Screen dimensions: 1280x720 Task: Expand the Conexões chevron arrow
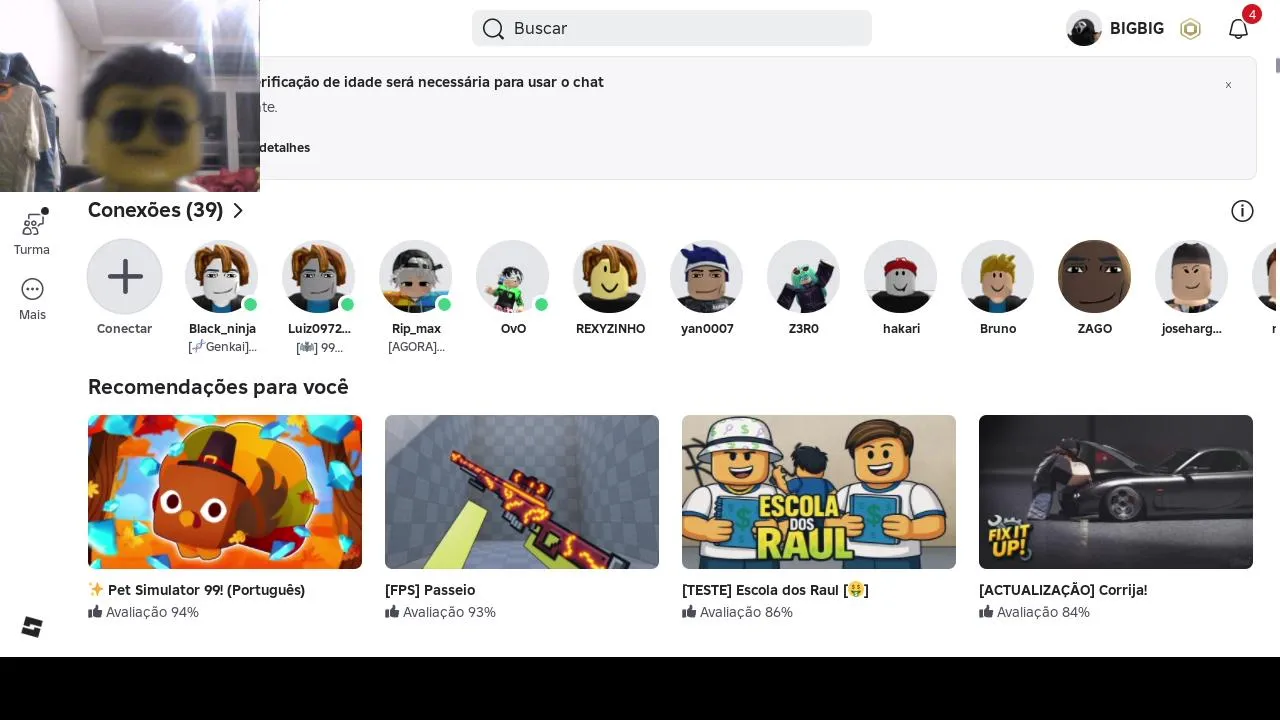click(238, 210)
